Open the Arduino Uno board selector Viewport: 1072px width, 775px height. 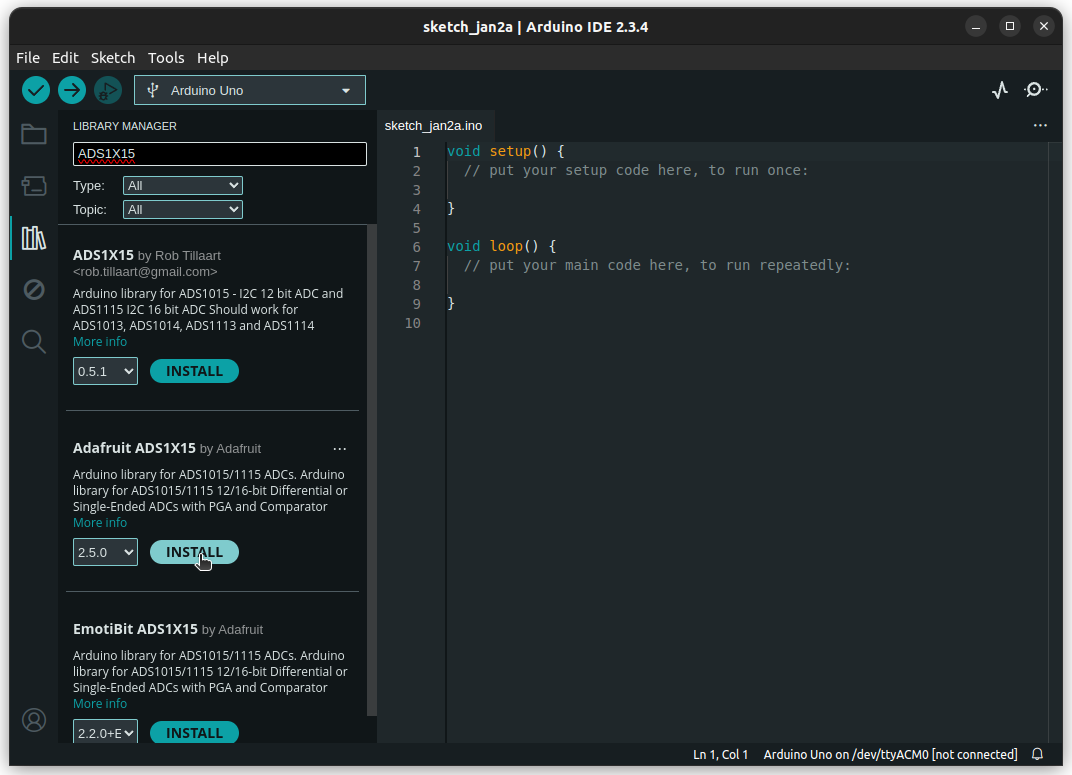point(248,89)
